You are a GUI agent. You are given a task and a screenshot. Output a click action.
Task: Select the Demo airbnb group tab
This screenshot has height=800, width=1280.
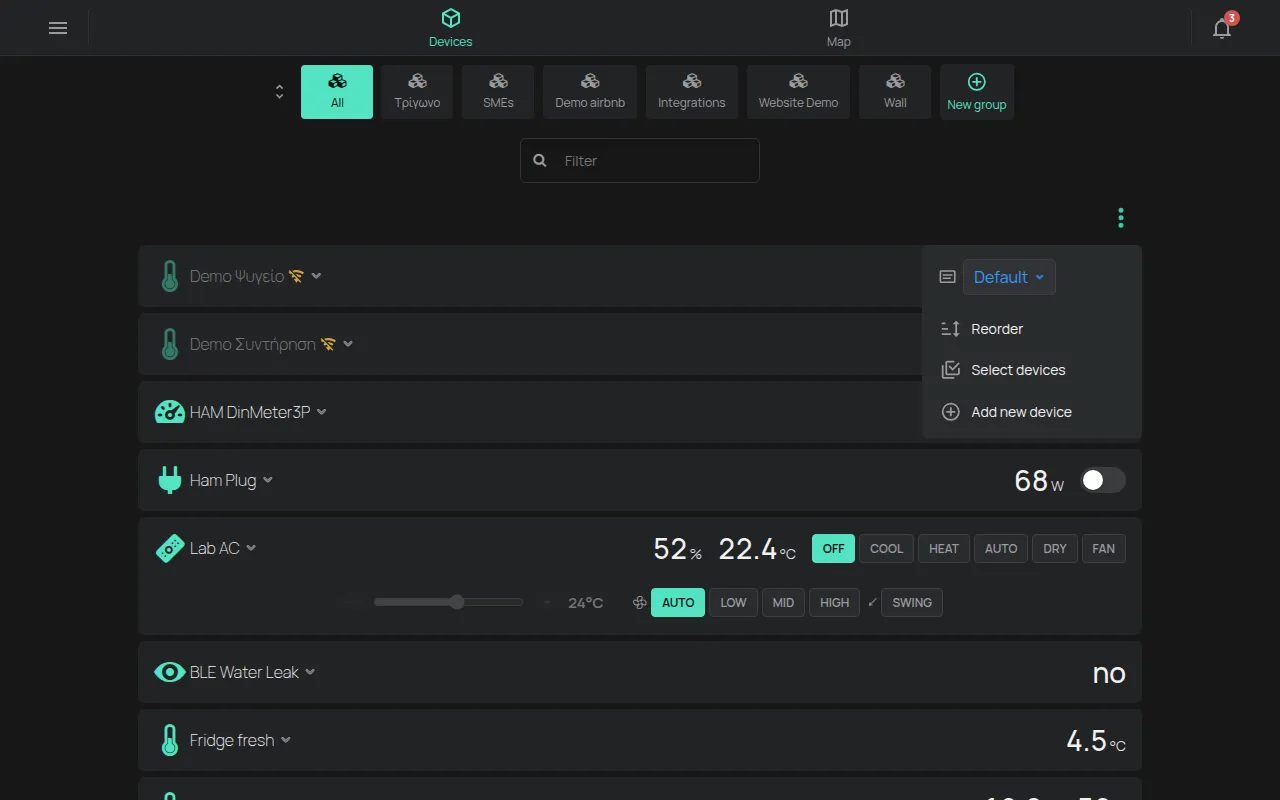[590, 92]
